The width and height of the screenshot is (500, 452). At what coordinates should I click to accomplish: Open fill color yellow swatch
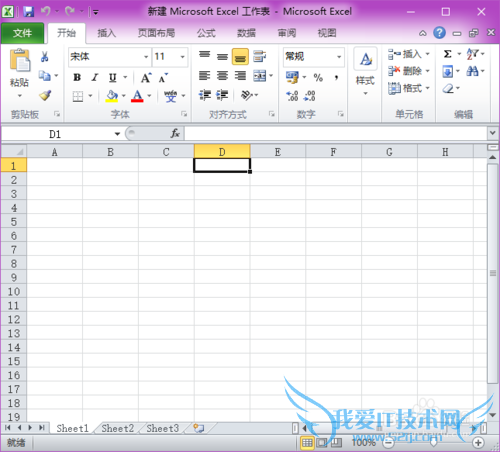[x=112, y=96]
